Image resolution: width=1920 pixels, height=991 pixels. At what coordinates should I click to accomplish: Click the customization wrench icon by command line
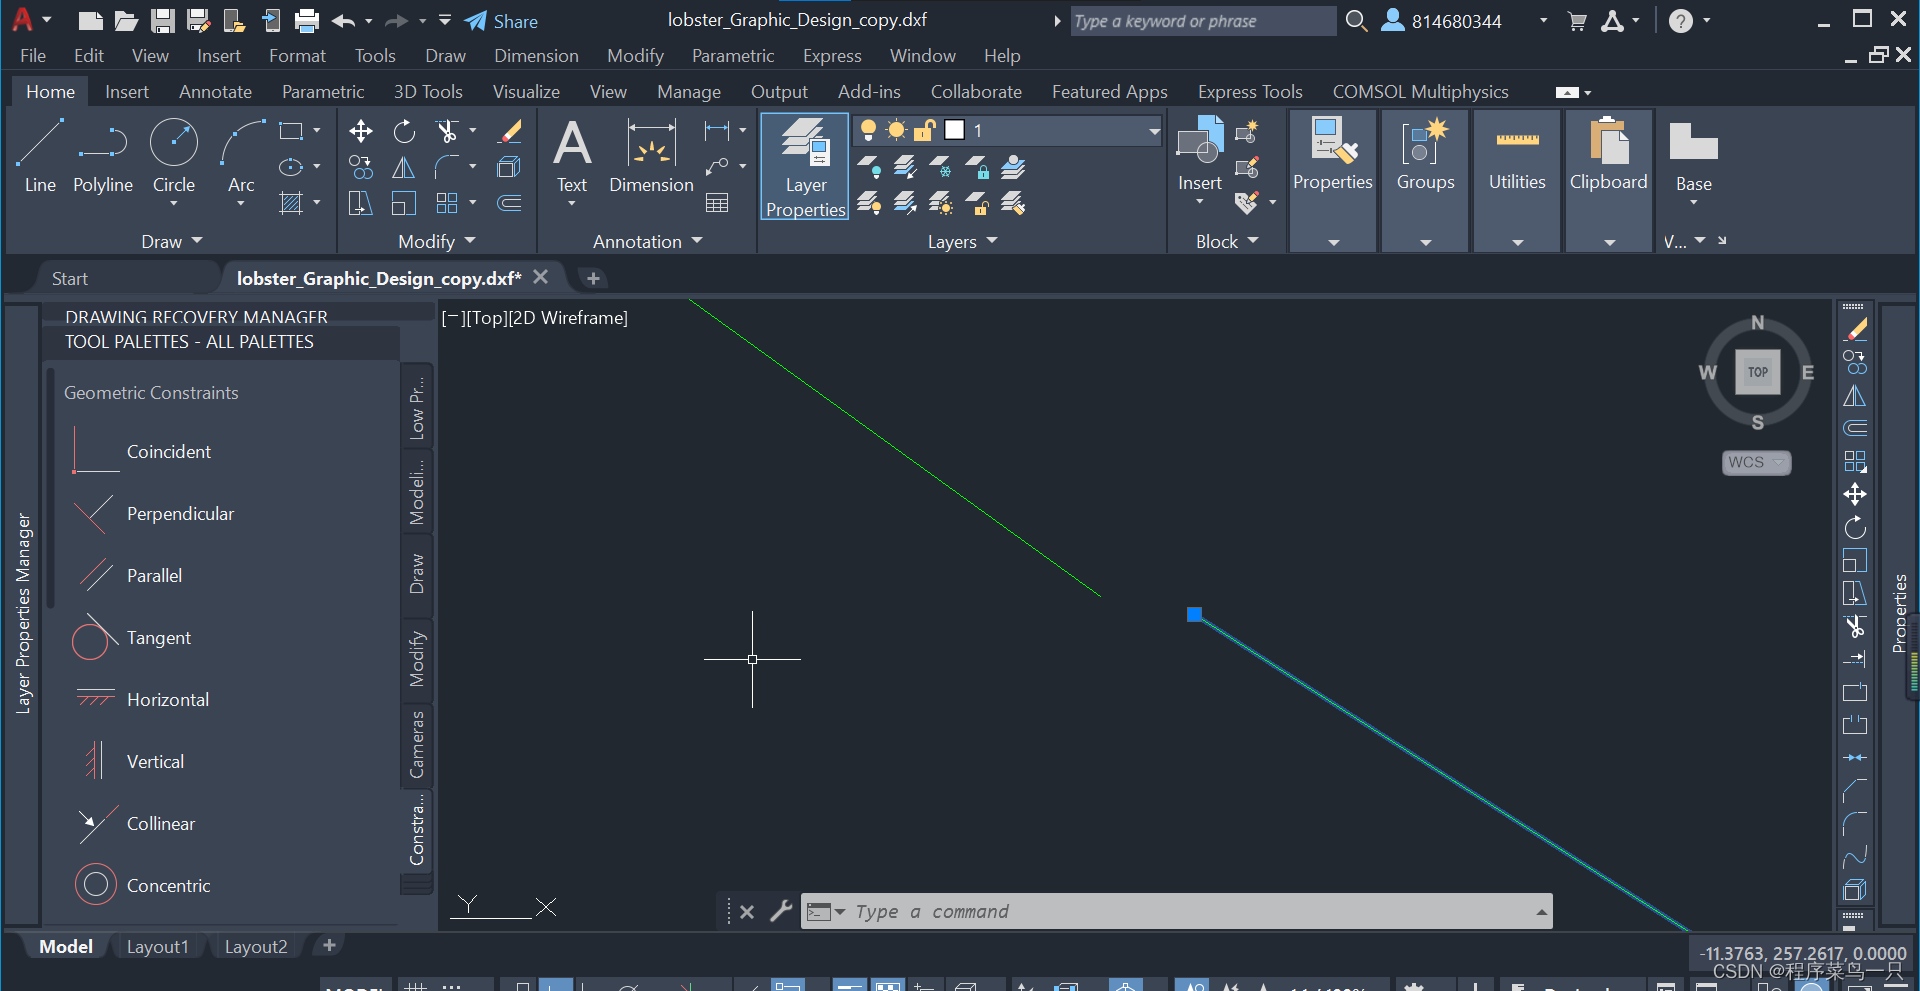[x=781, y=911]
